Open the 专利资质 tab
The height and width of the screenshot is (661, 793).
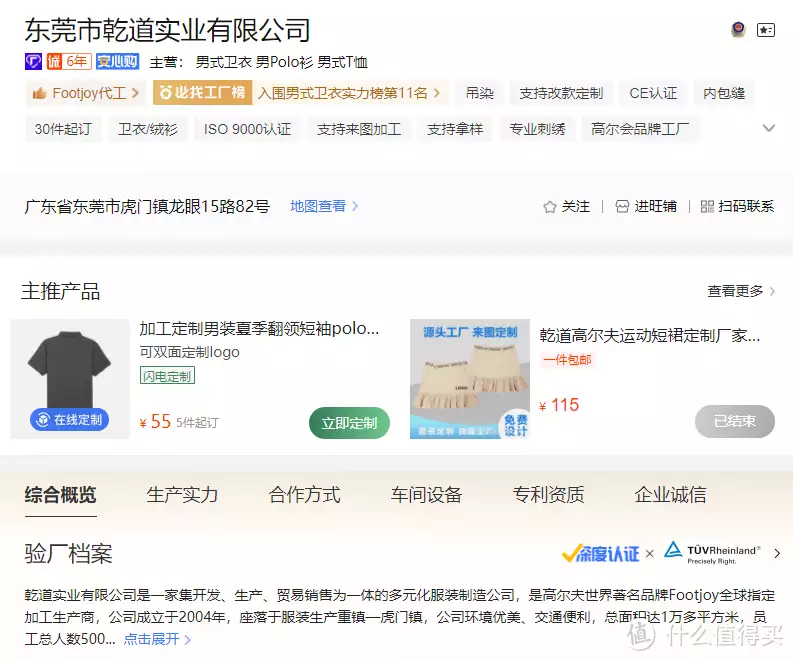pyautogui.click(x=548, y=494)
